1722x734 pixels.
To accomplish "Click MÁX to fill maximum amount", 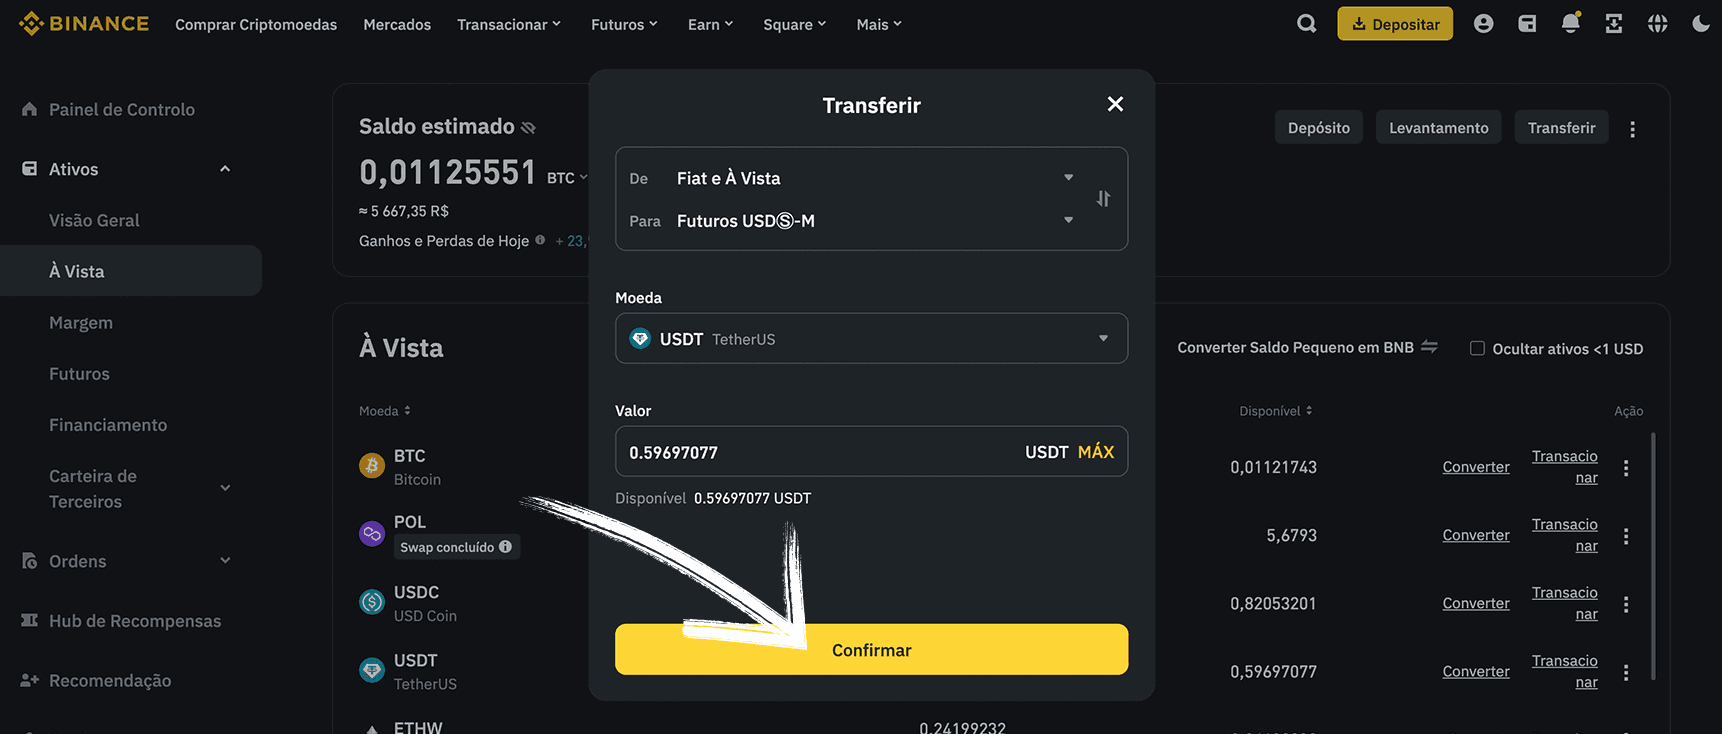I will 1095,452.
